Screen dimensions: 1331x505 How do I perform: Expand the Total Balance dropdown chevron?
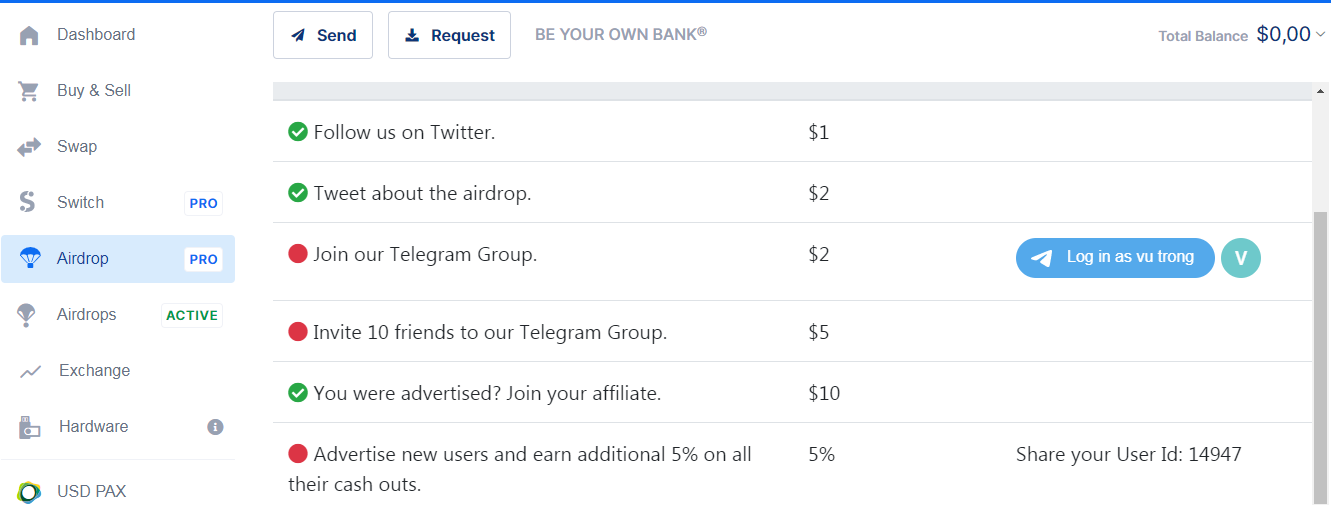pyautogui.click(x=1320, y=35)
